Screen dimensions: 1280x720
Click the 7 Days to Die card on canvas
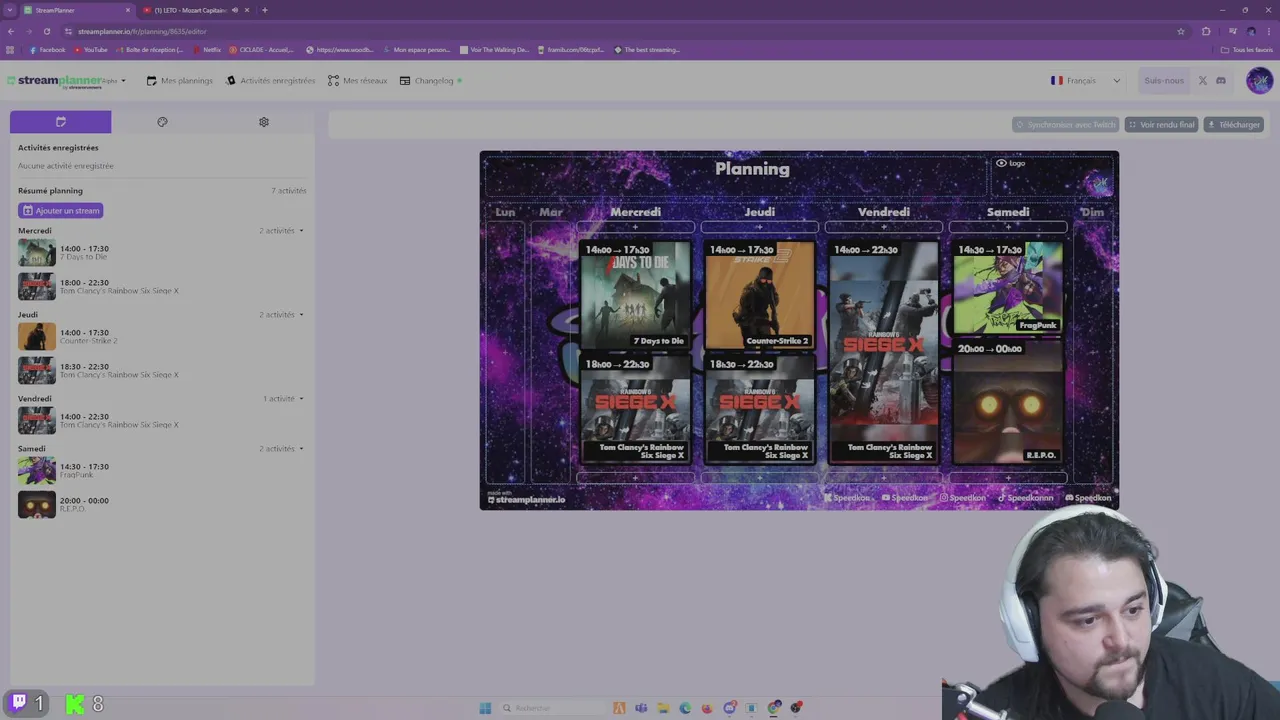[x=635, y=295]
